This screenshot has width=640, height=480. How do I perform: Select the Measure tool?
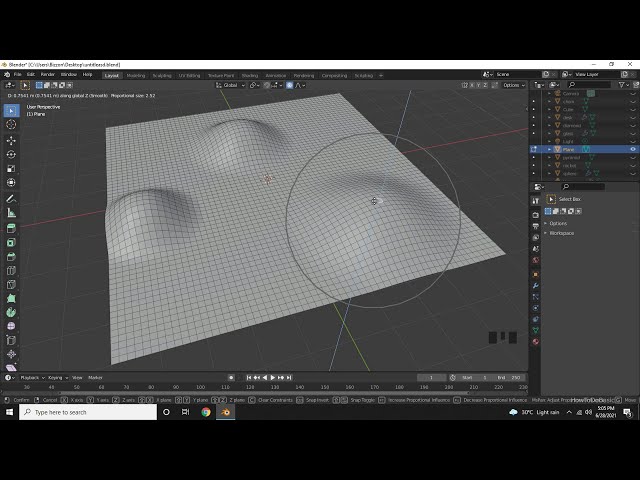point(11,213)
